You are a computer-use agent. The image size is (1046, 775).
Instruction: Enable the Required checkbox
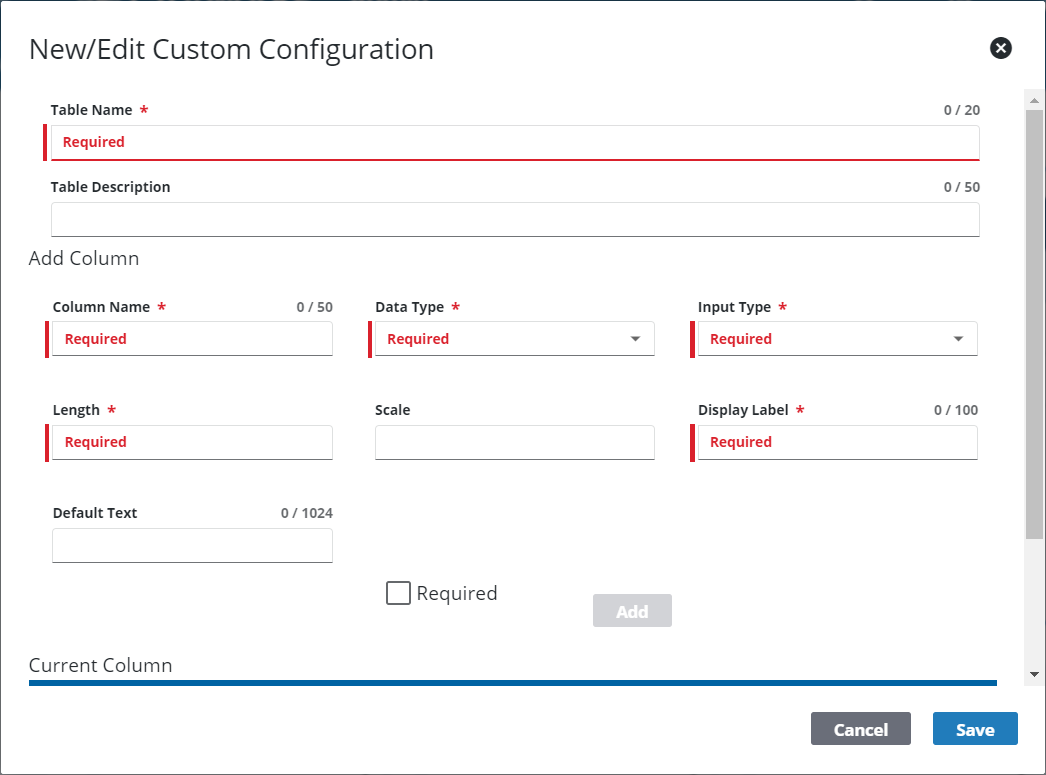click(398, 593)
